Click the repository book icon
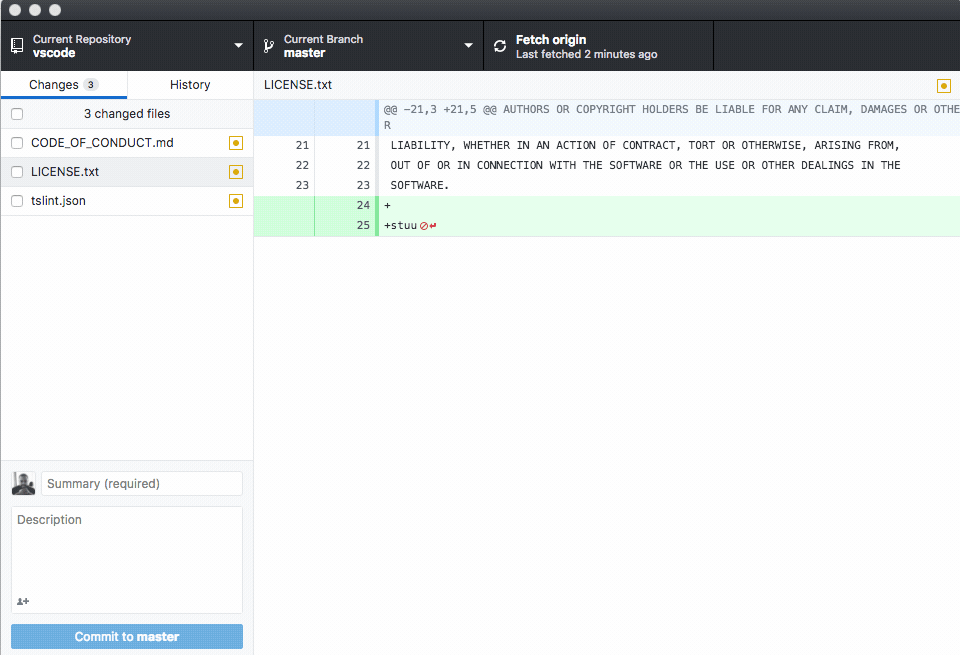This screenshot has width=960, height=655. click(x=15, y=45)
